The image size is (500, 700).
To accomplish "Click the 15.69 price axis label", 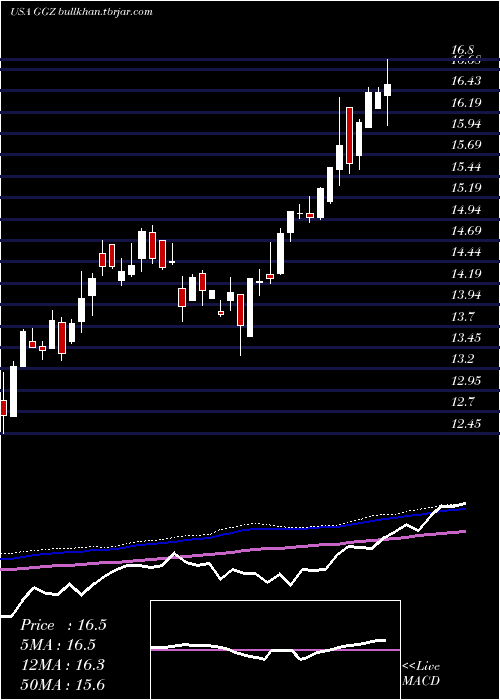I will click(466, 145).
